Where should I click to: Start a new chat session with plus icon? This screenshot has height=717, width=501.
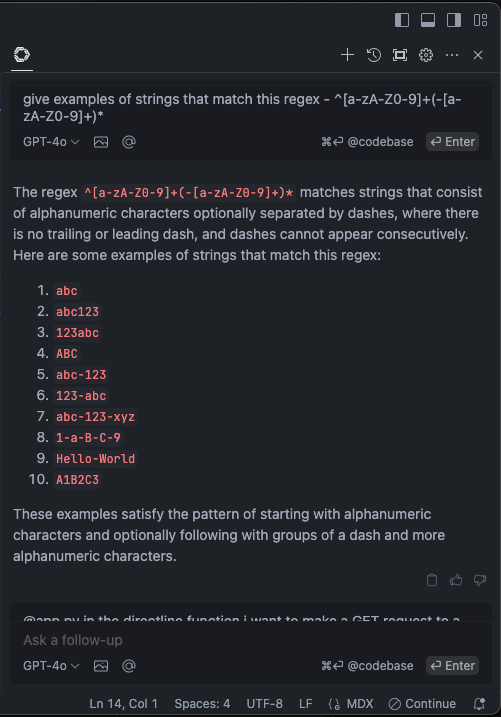347,55
